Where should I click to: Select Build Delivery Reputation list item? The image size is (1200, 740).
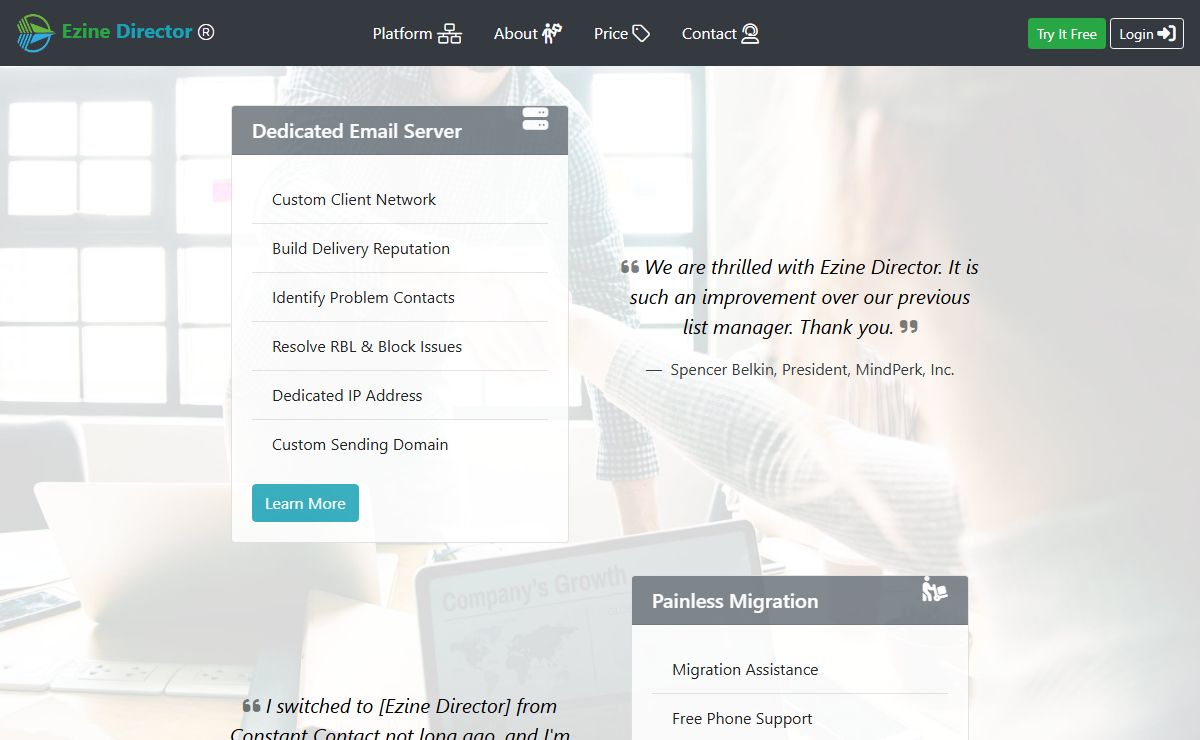(400, 248)
